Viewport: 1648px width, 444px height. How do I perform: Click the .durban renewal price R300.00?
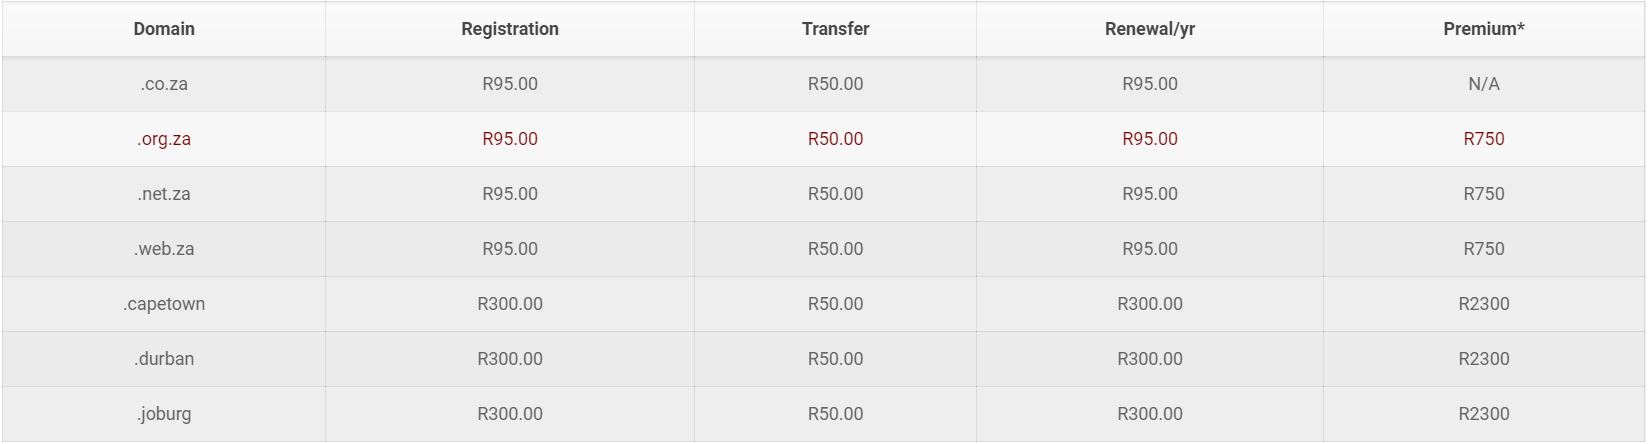pyautogui.click(x=1150, y=359)
